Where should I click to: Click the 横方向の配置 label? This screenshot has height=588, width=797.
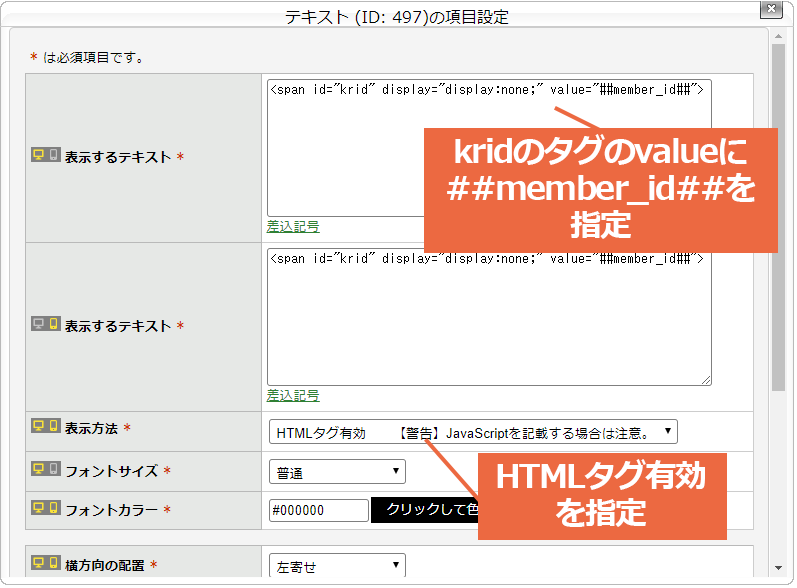point(105,565)
